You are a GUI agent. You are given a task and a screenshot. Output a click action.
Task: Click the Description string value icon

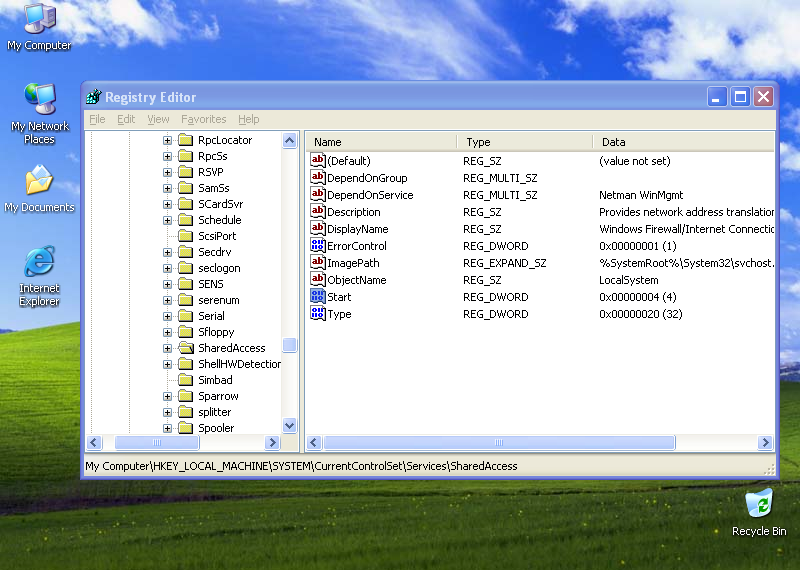tap(317, 211)
